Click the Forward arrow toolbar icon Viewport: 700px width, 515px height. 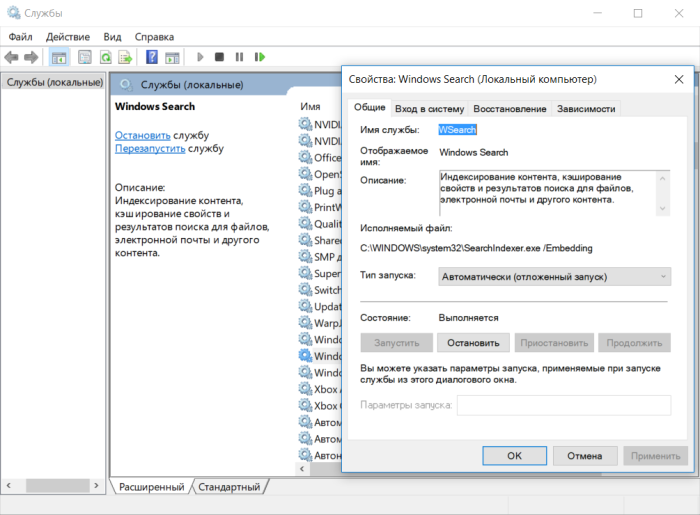pyautogui.click(x=31, y=57)
